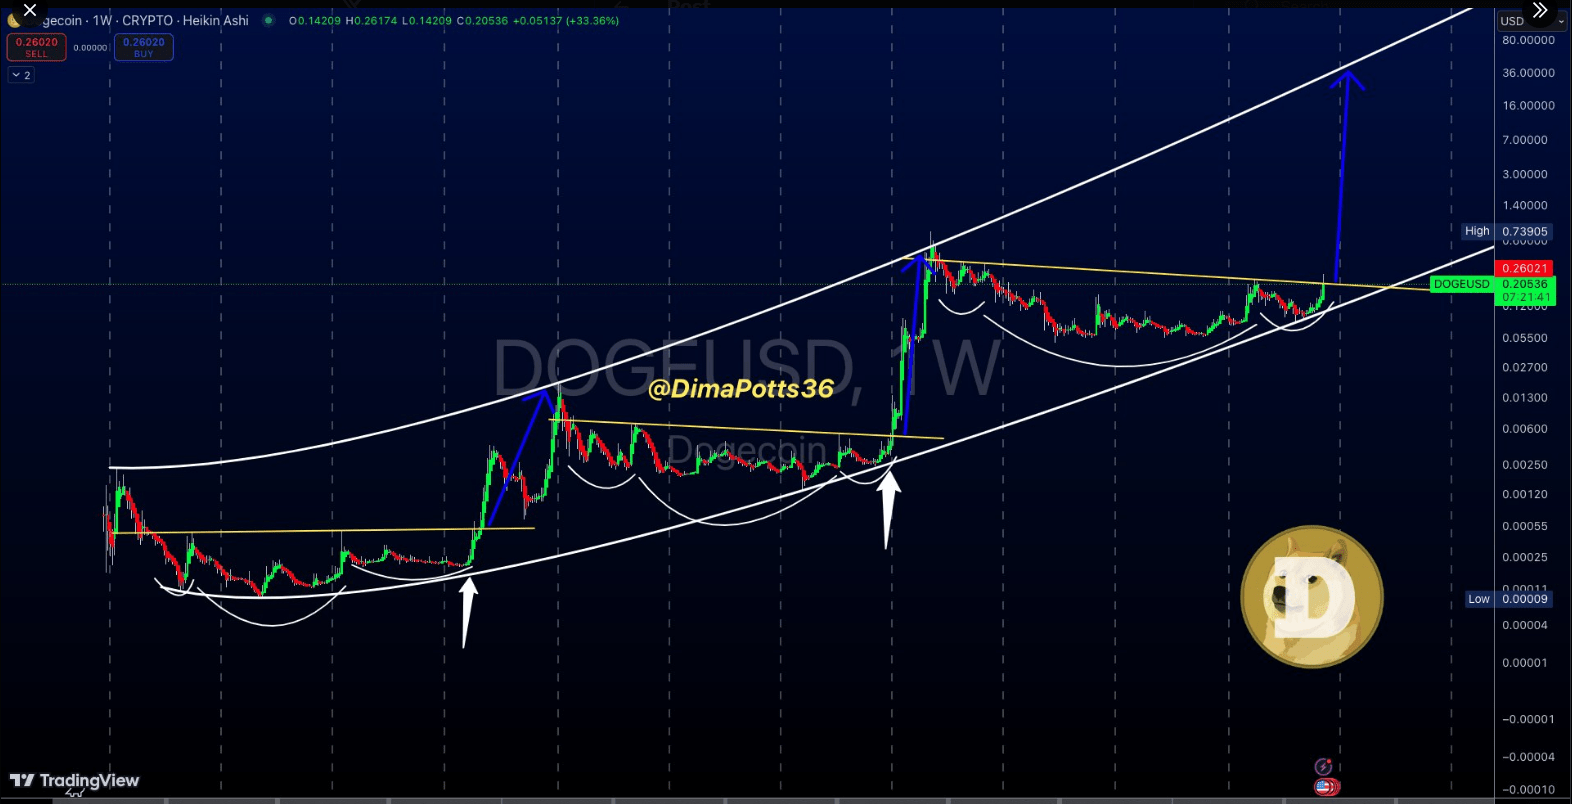Open the TradingView logo link
The width and height of the screenshot is (1572, 804).
coord(75,780)
